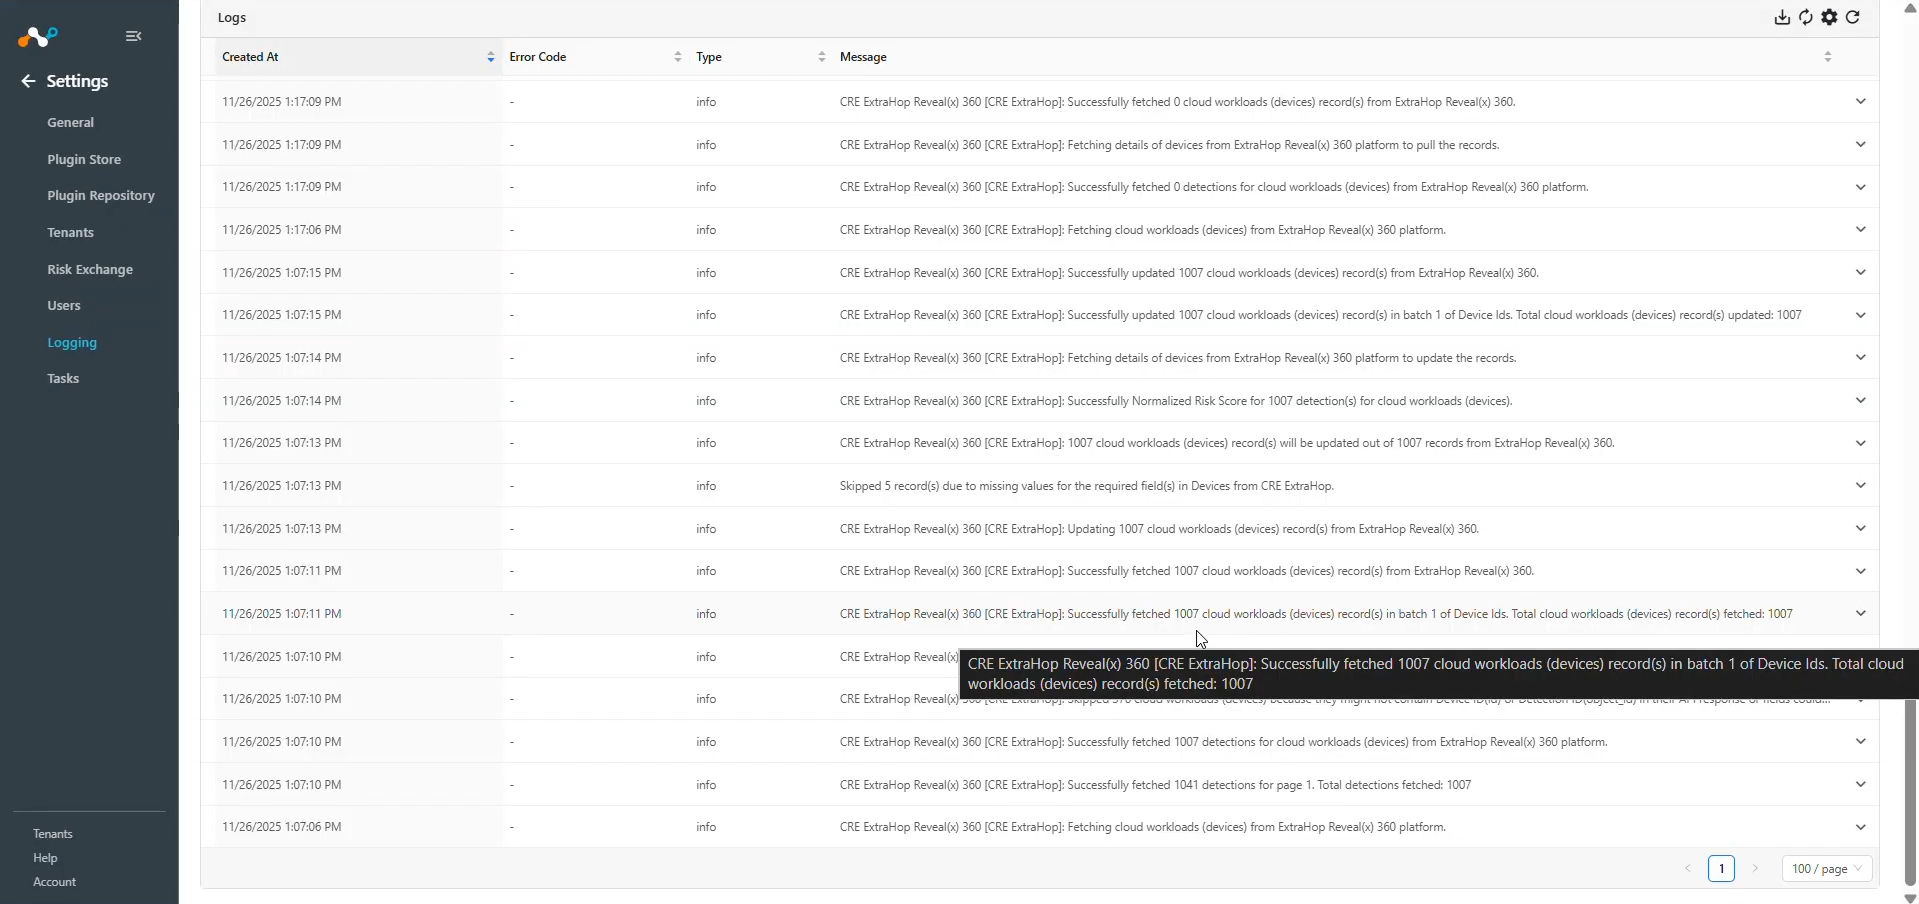The image size is (1919, 904).
Task: Expand the 'Successfully fetched 1007 detections' row
Action: (x=1861, y=741)
